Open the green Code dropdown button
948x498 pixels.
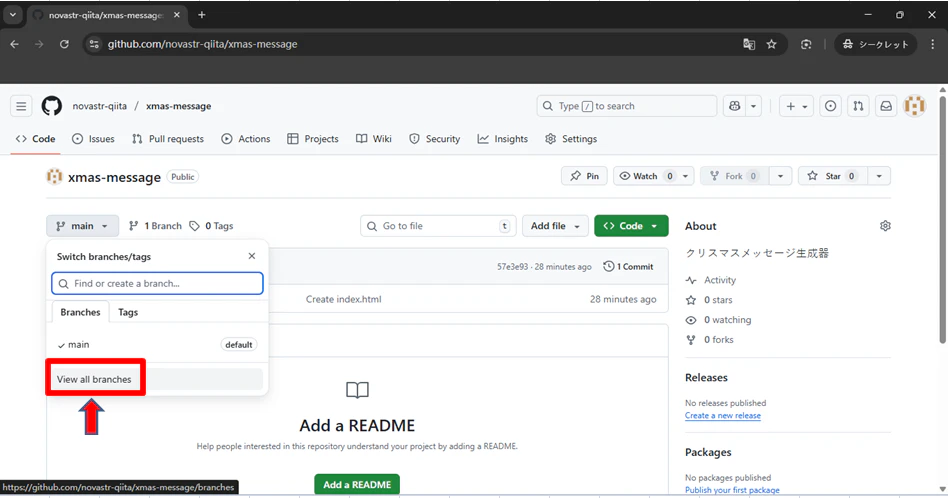[631, 226]
